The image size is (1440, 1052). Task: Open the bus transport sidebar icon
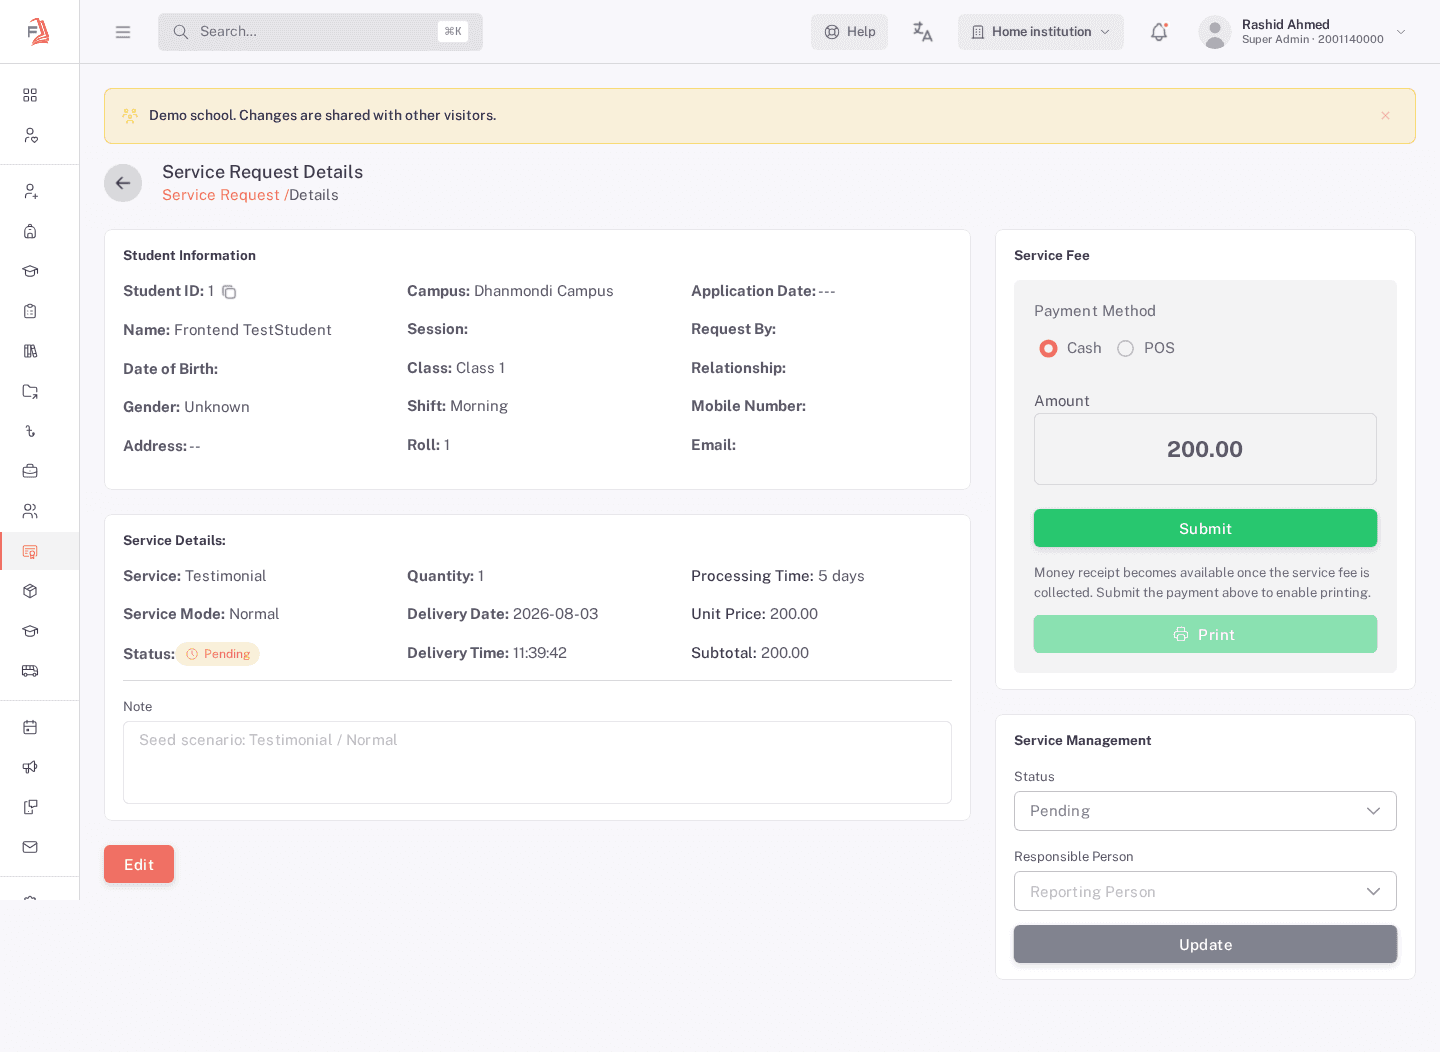(30, 671)
